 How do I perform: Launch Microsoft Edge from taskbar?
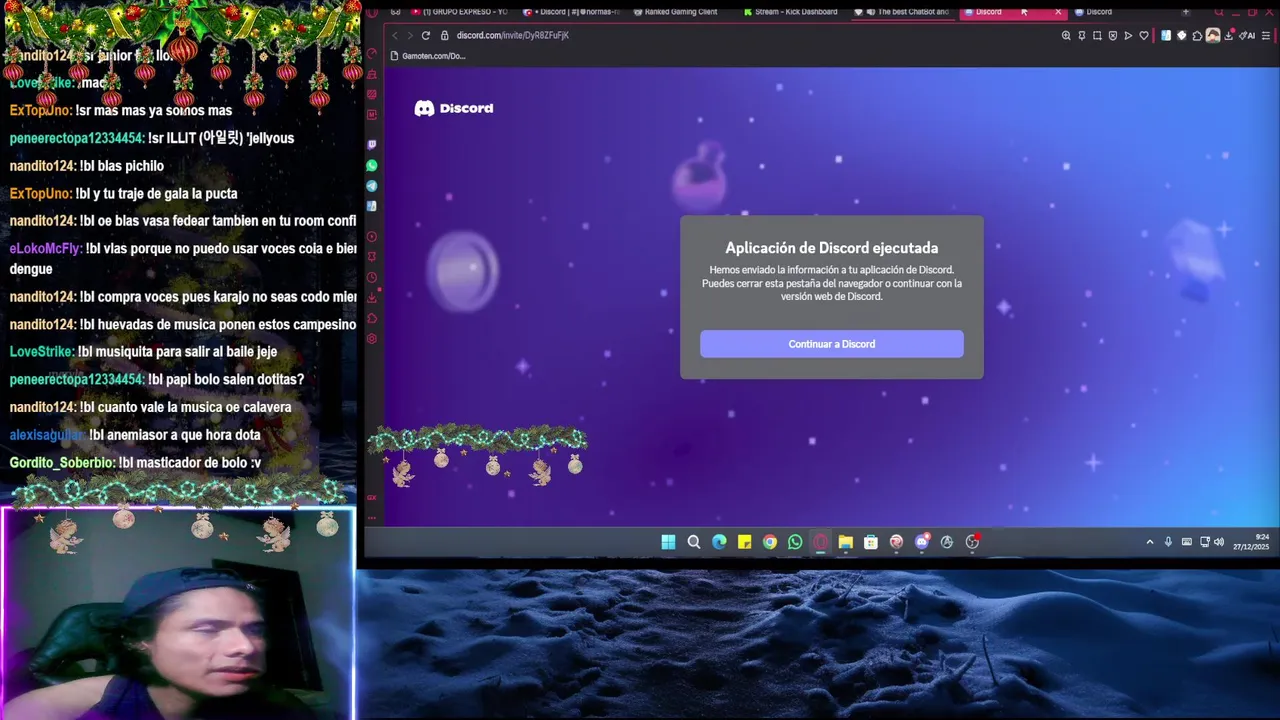[719, 542]
